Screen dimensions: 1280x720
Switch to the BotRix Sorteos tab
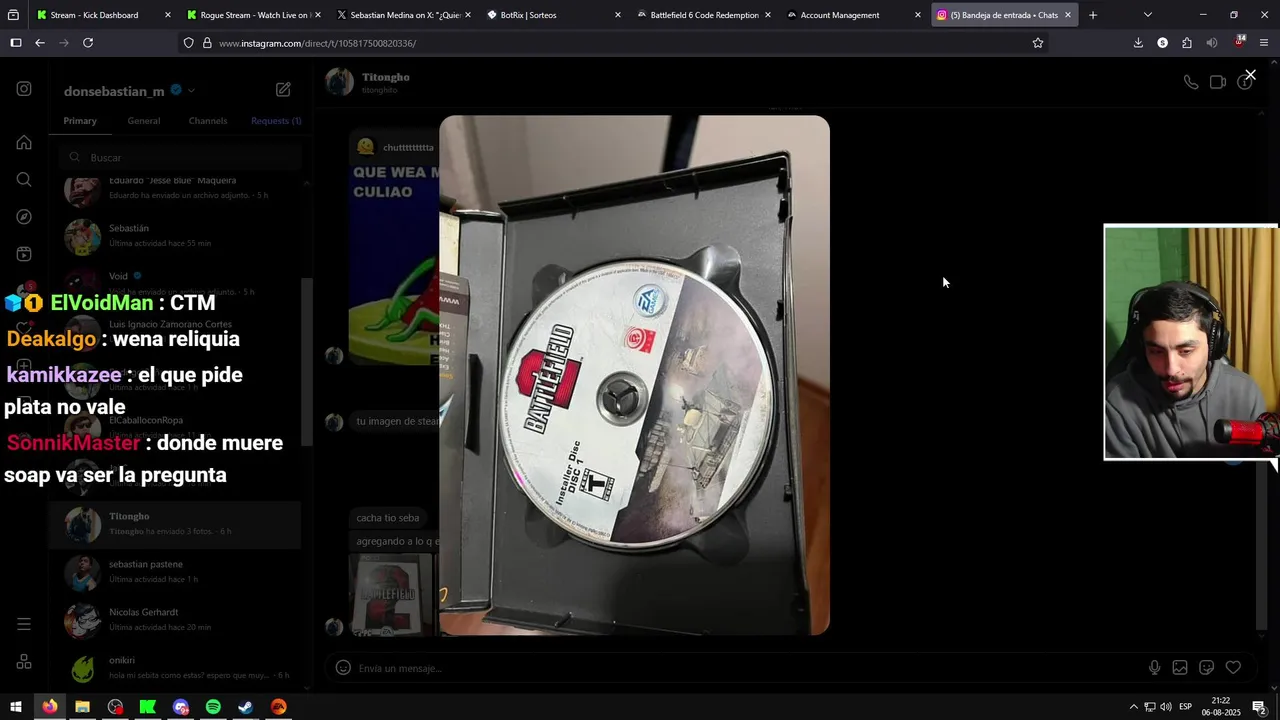(x=553, y=15)
